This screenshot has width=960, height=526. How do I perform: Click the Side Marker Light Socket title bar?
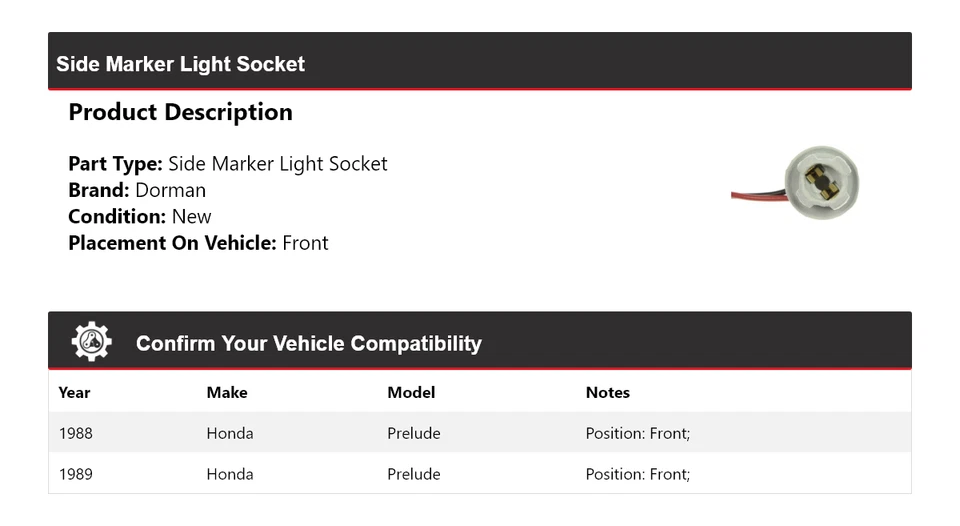point(180,64)
